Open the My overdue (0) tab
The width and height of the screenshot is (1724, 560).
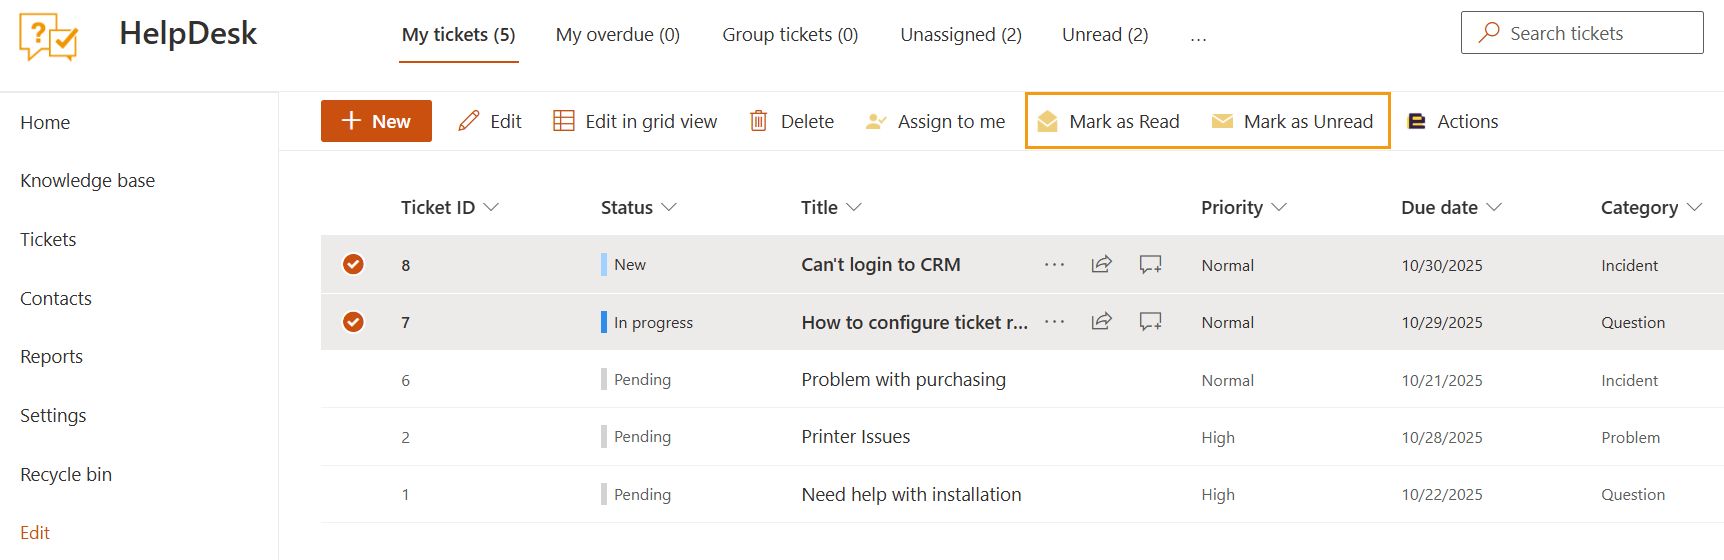[617, 35]
